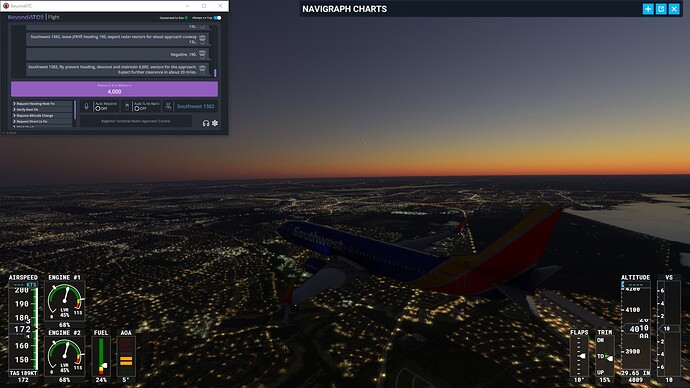Click the Fuel level bar indicator
The width and height of the screenshot is (690, 388).
pyautogui.click(x=101, y=356)
